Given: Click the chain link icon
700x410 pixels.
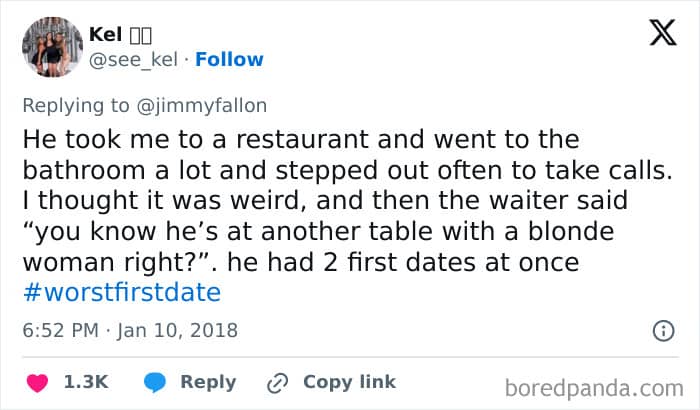Looking at the screenshot, I should (x=276, y=382).
